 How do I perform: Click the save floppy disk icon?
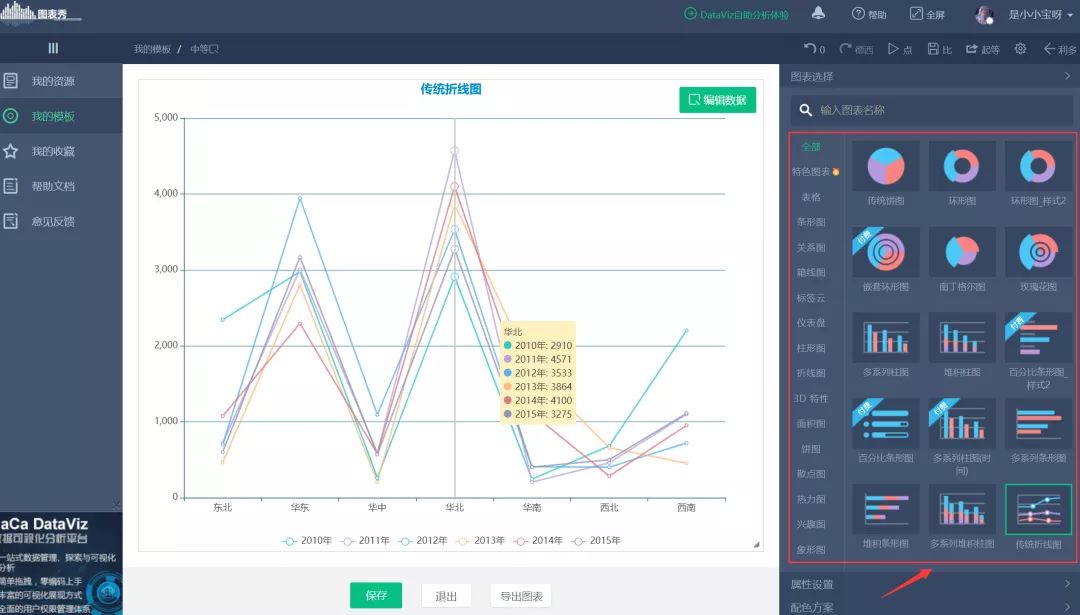pyautogui.click(x=933, y=49)
